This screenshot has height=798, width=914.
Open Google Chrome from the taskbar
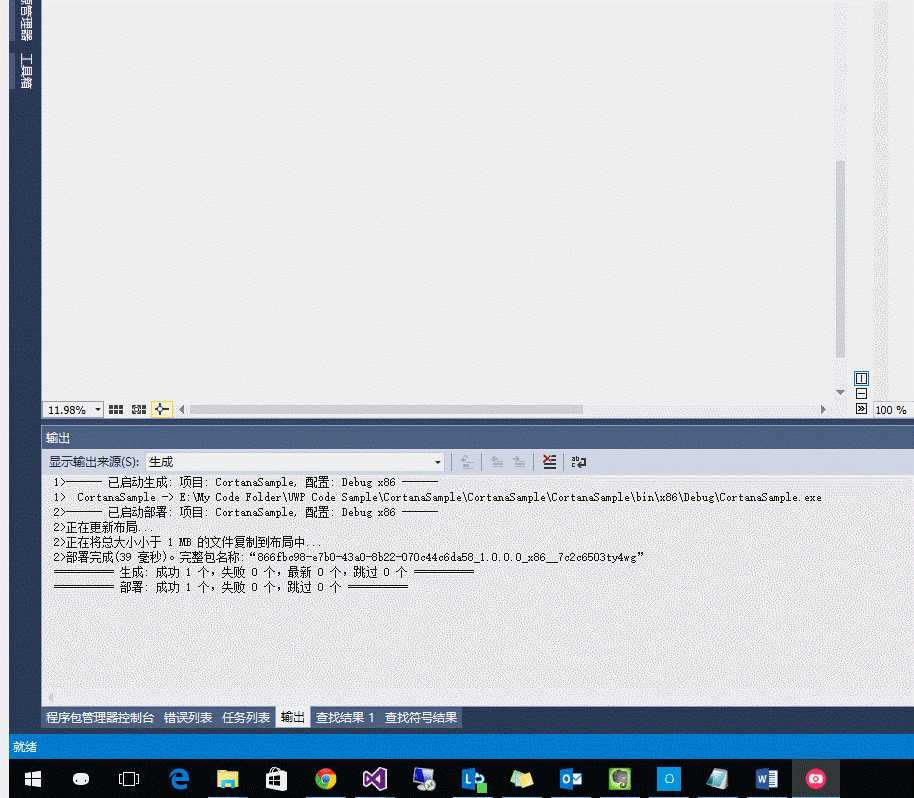pyautogui.click(x=326, y=779)
